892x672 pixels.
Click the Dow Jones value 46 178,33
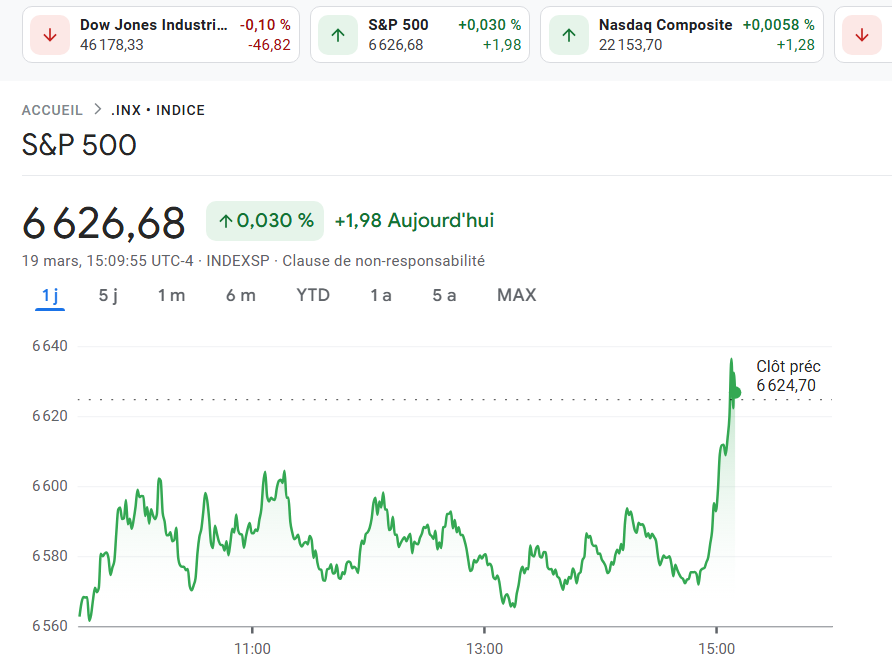[112, 45]
